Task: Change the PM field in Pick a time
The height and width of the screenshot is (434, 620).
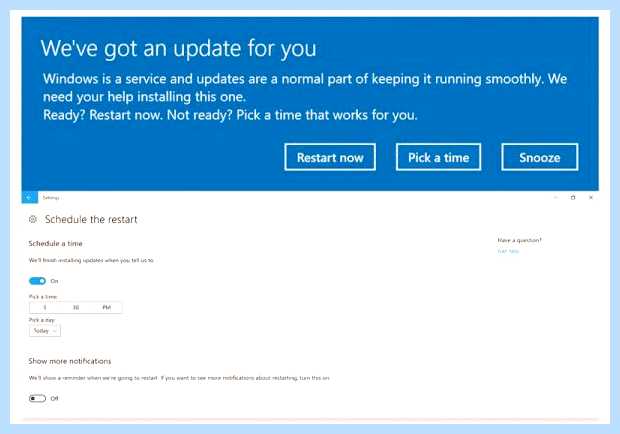Action: click(x=107, y=307)
